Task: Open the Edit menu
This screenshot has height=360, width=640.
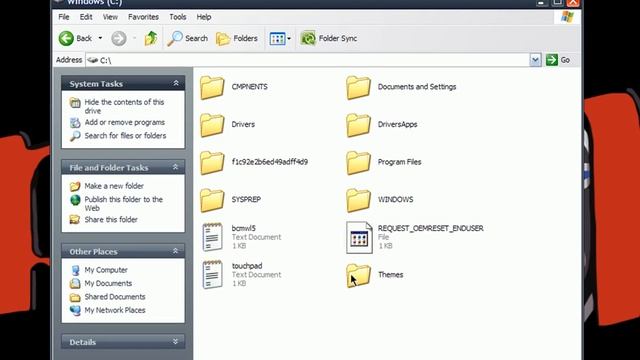Action: point(86,17)
